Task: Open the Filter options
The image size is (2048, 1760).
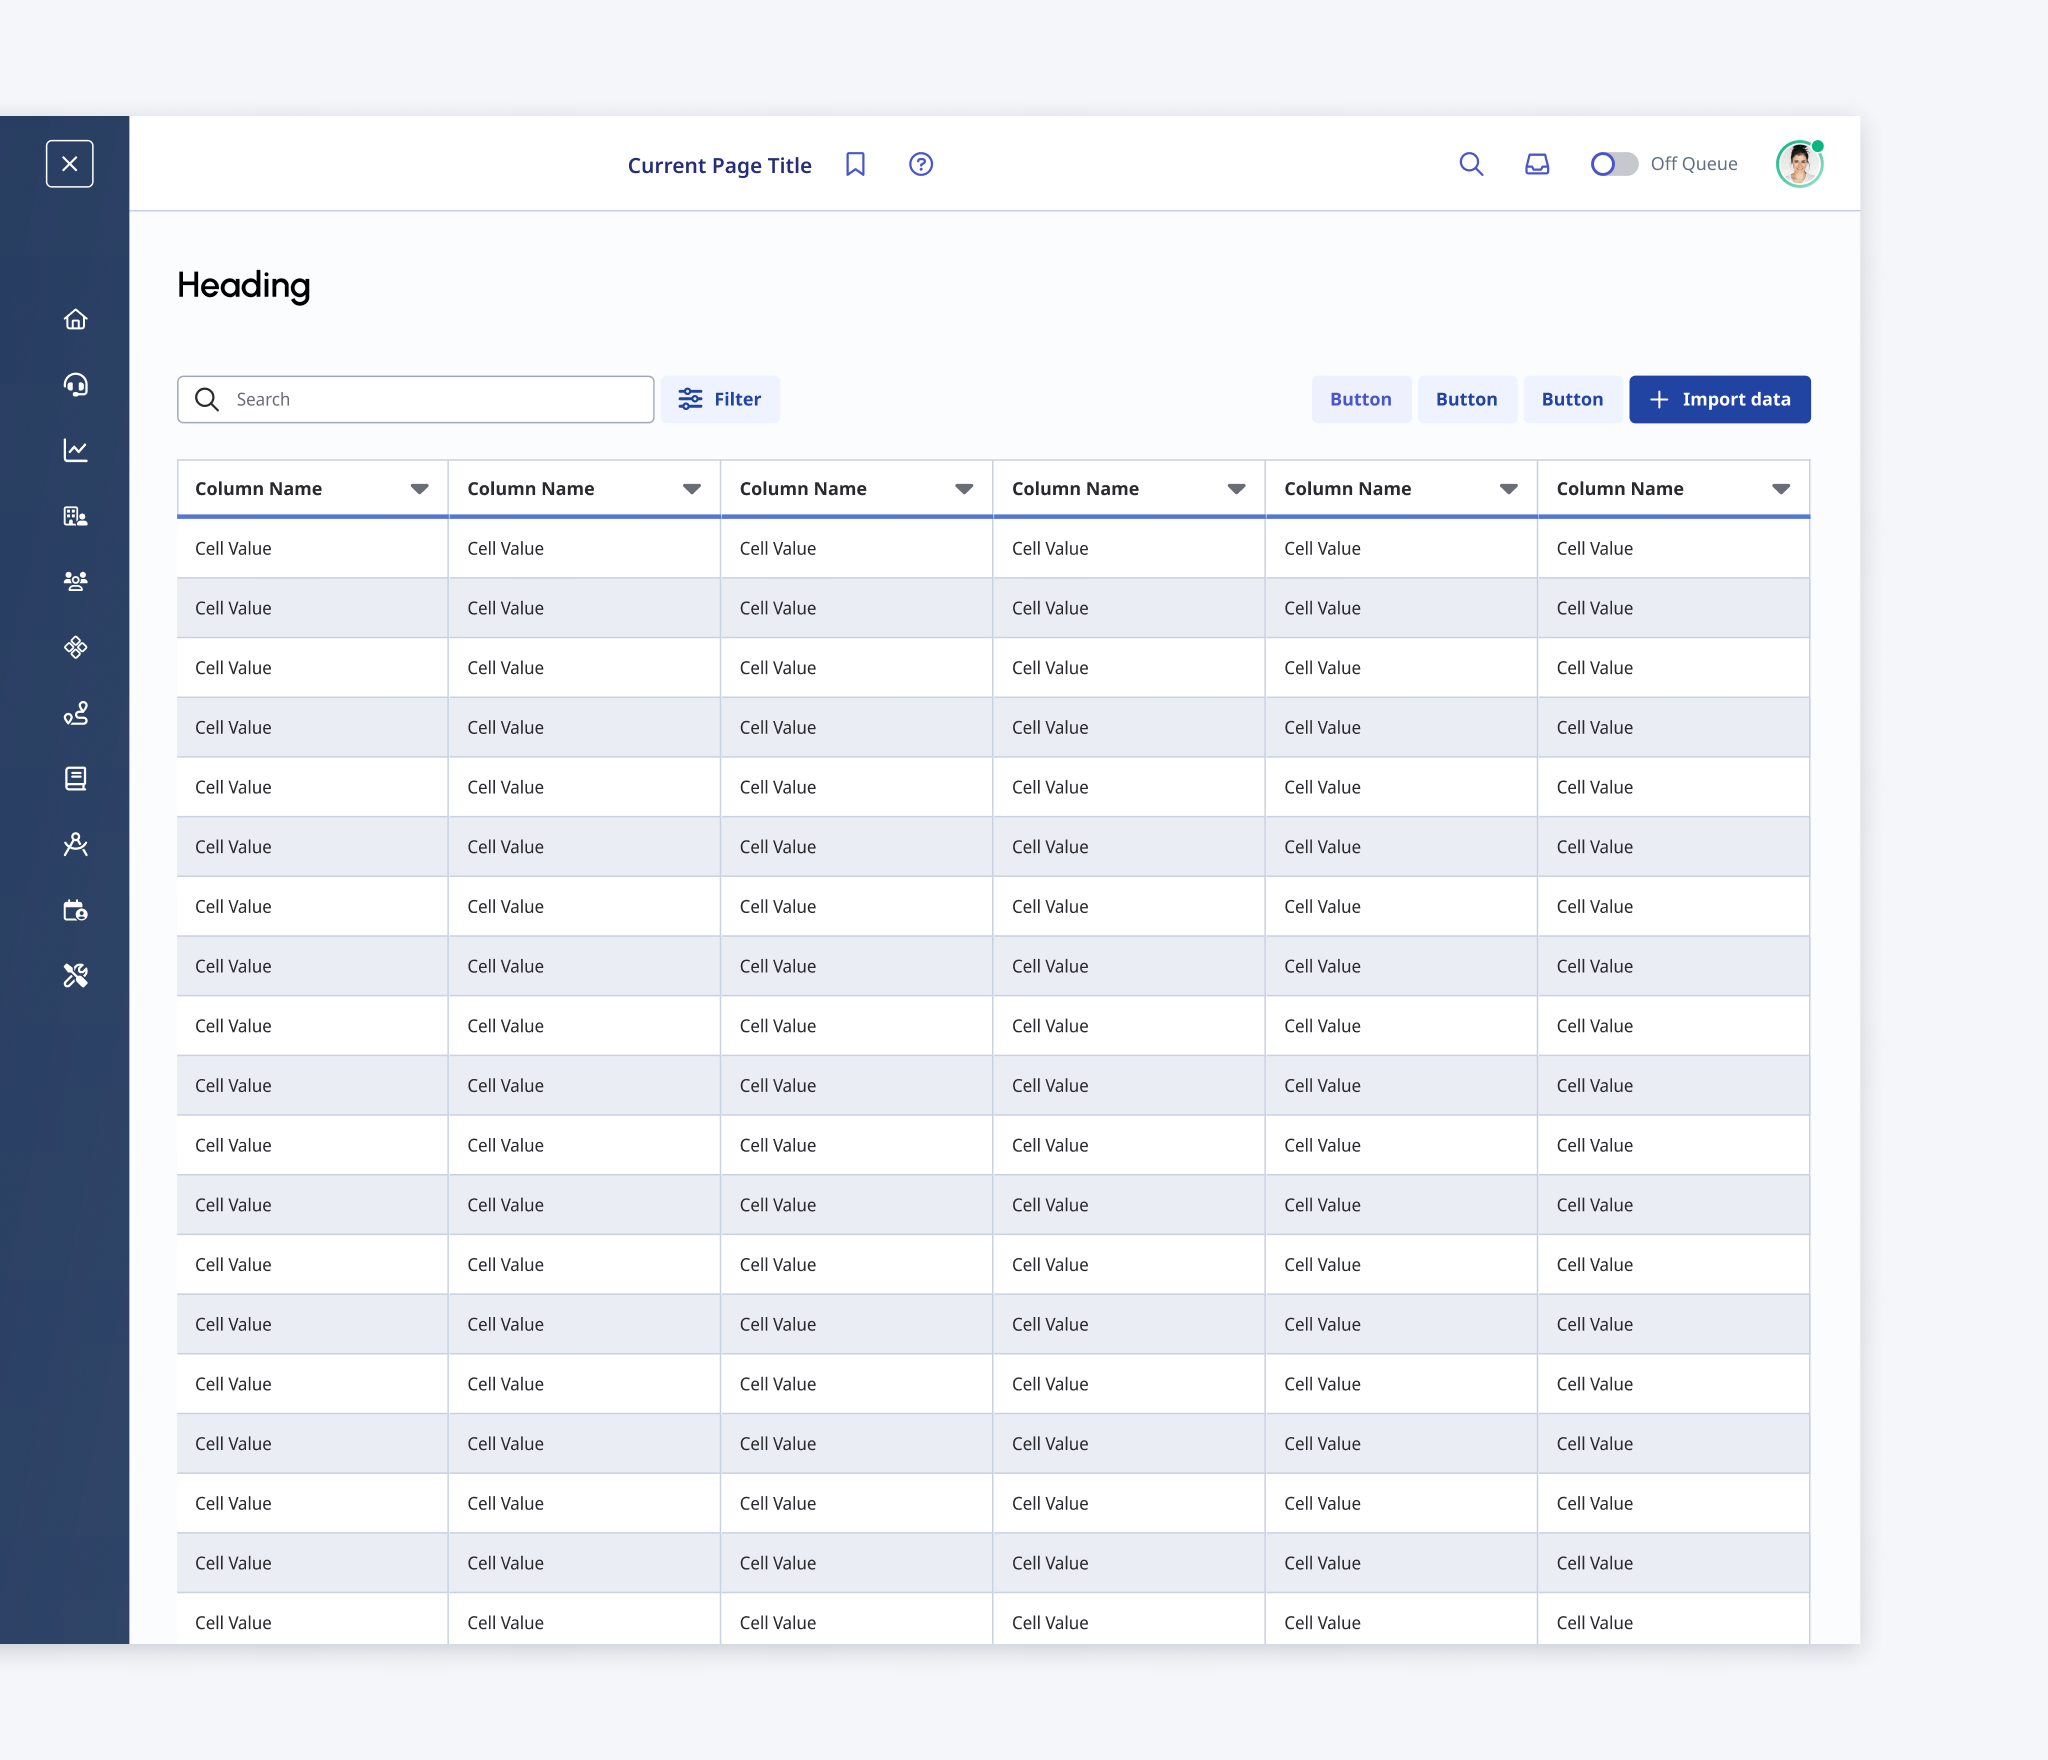Action: click(720, 399)
